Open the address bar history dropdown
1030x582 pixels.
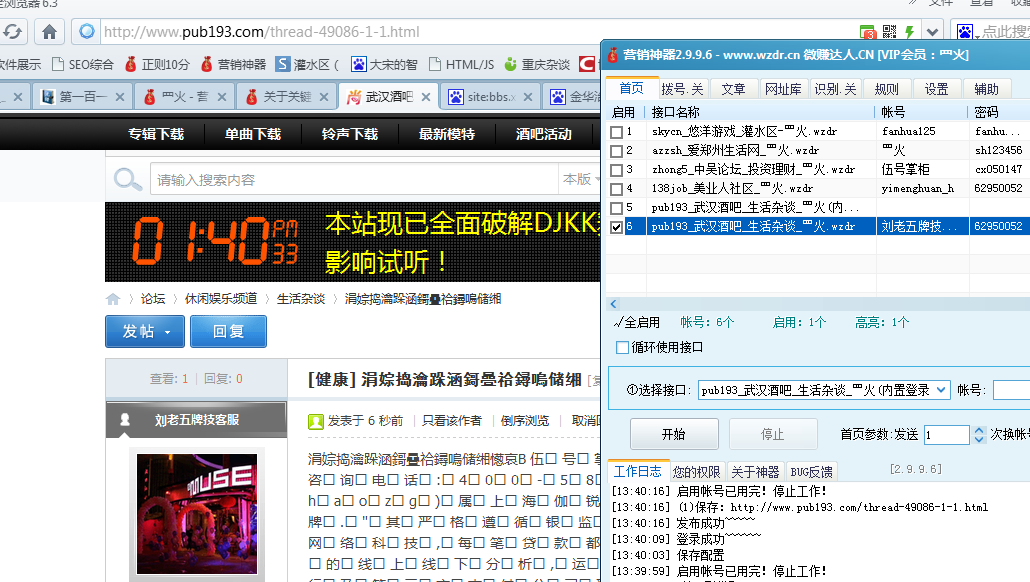[x=932, y=31]
